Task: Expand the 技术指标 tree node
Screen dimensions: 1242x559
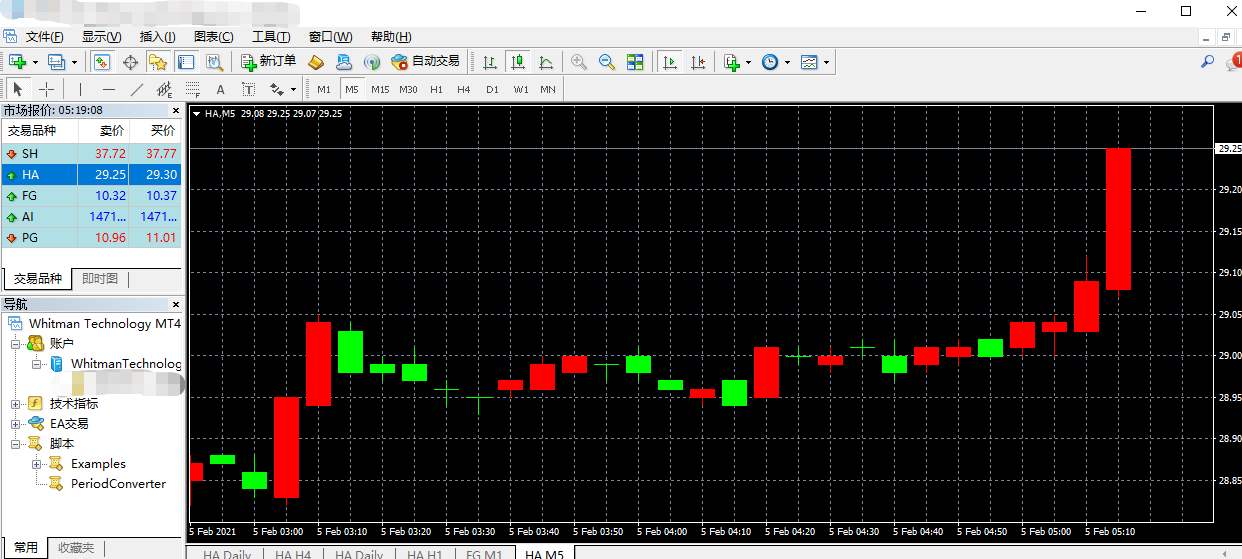Action: pos(16,404)
